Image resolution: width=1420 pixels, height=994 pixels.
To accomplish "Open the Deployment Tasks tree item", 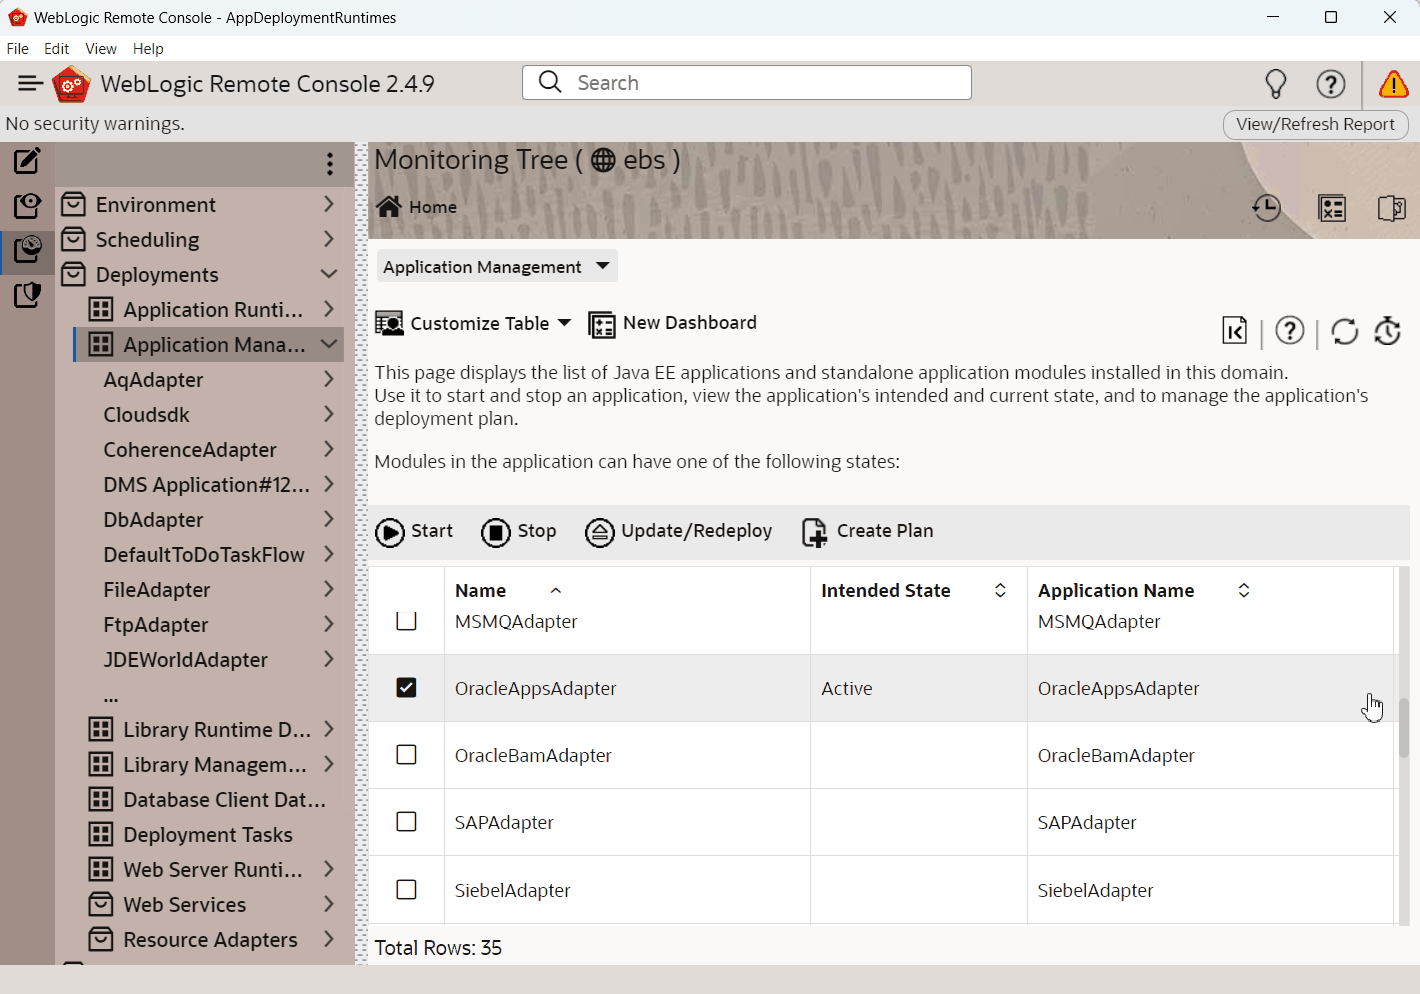I will pos(208,834).
